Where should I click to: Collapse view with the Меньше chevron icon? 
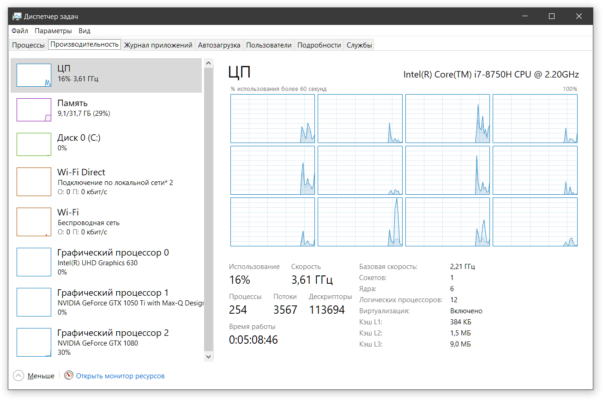click(18, 375)
